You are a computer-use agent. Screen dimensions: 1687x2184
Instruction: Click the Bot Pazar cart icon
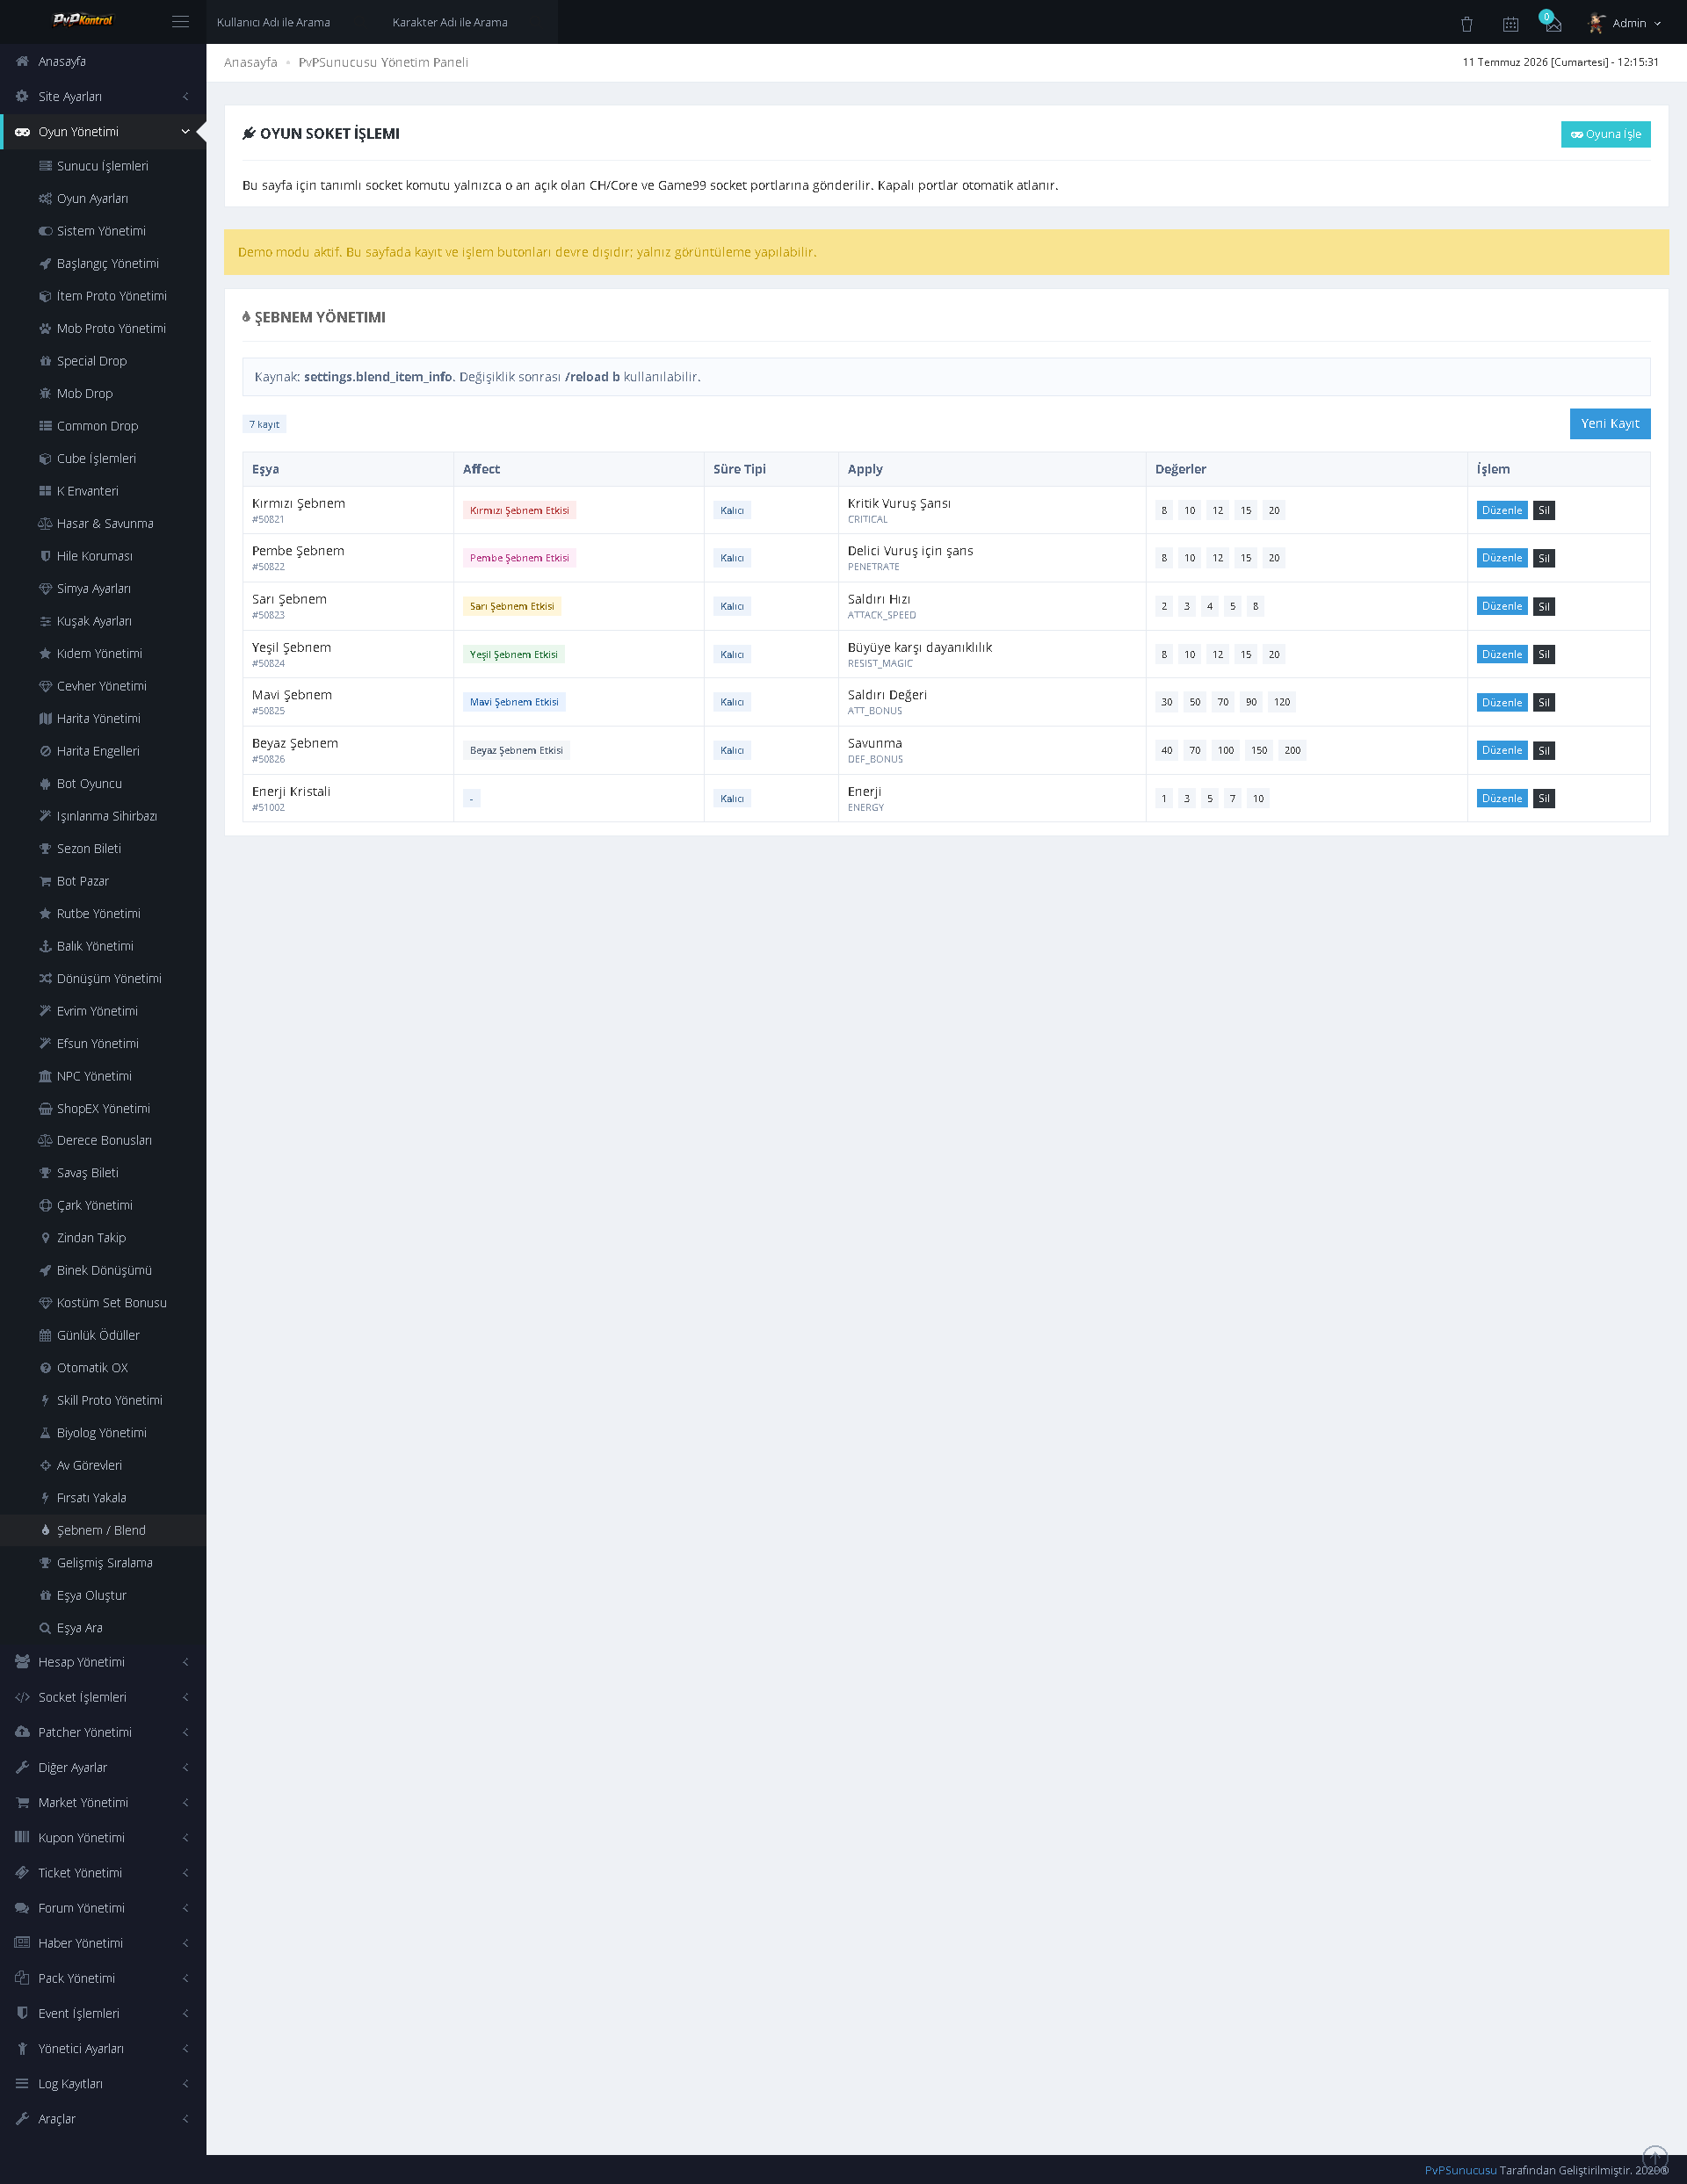tap(45, 881)
